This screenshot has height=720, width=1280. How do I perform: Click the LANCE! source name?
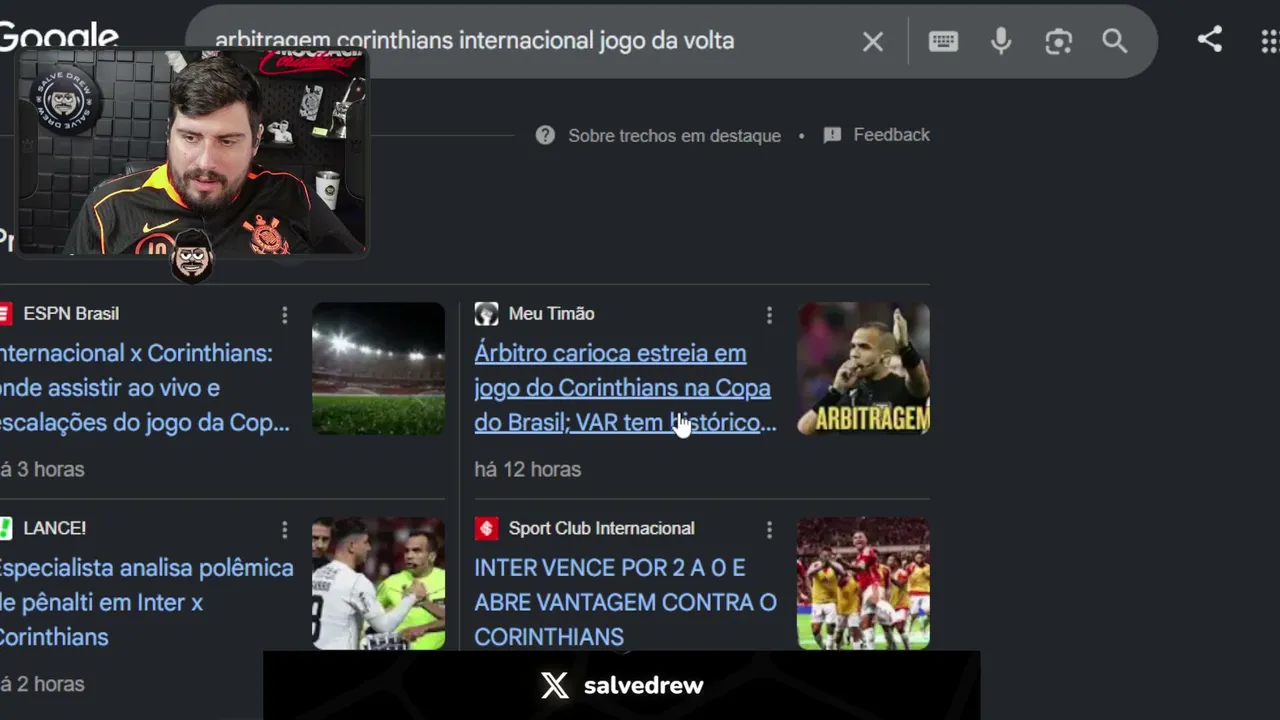click(55, 528)
